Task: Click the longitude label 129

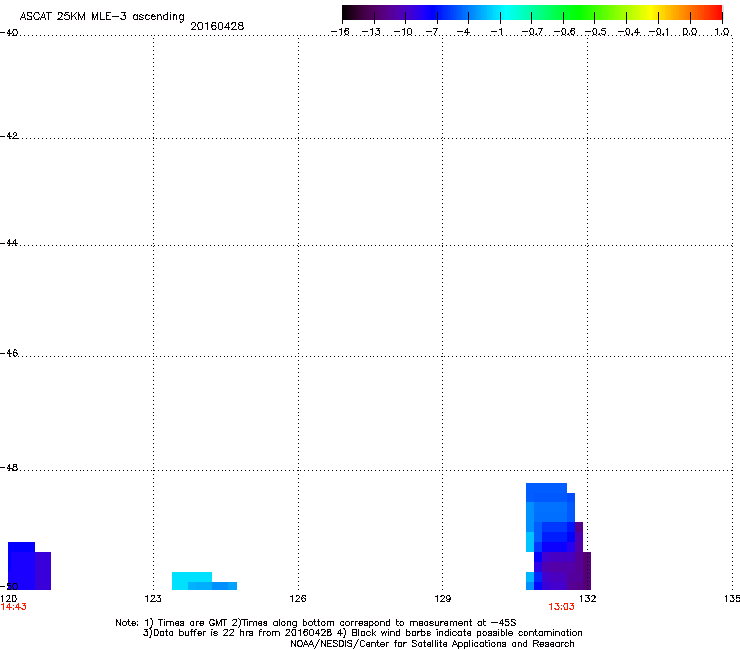Action: point(443,599)
